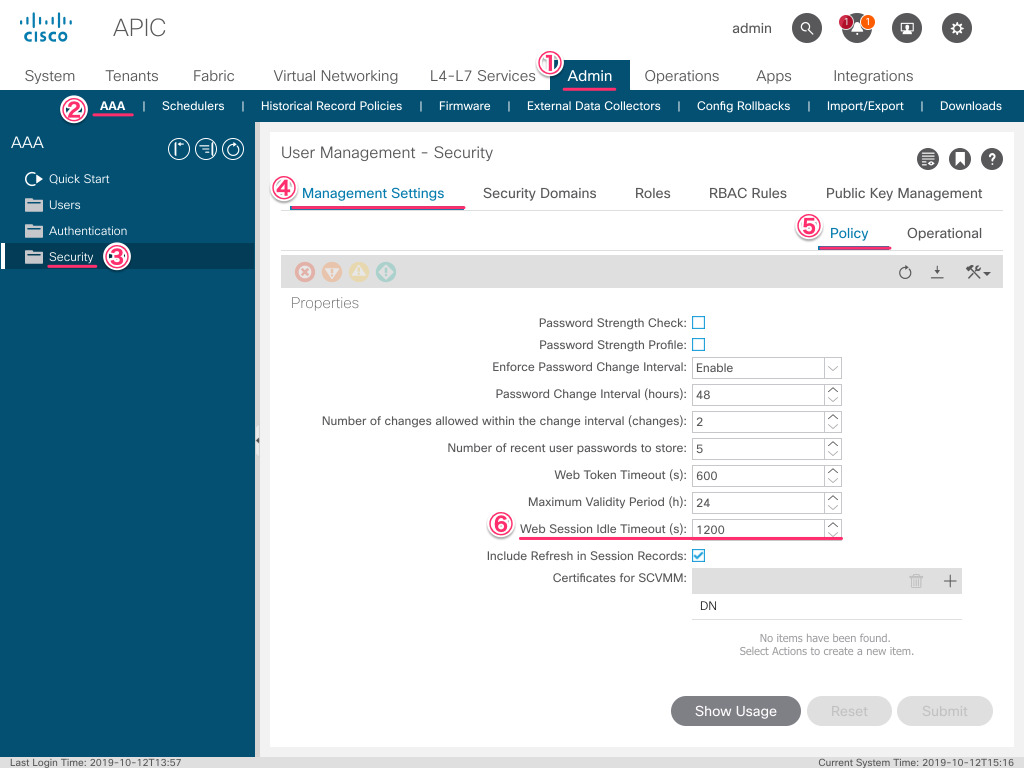
Task: Show minor faults yellow icon
Action: [x=359, y=272]
